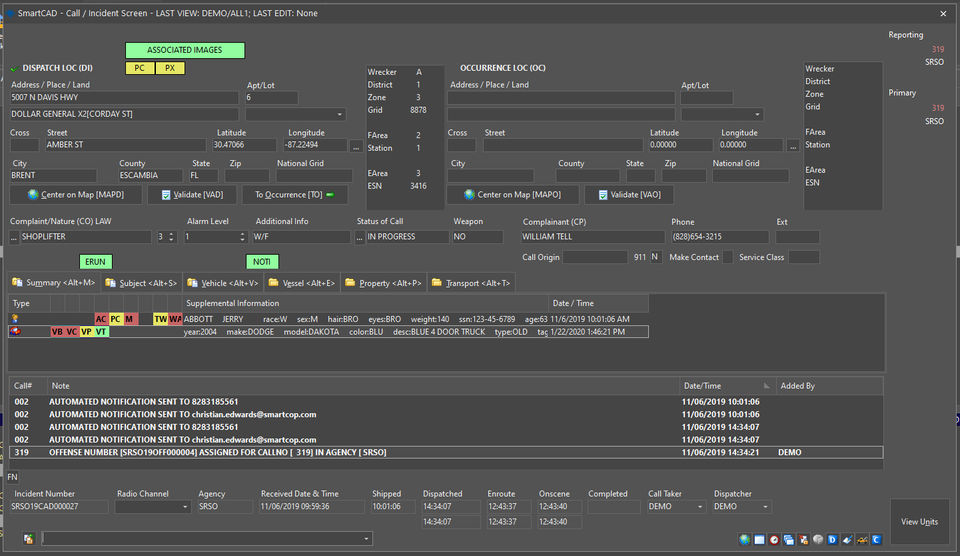Image resolution: width=960 pixels, height=556 pixels.
Task: Click the blue C icon in bottom toolbar
Action: 877,539
